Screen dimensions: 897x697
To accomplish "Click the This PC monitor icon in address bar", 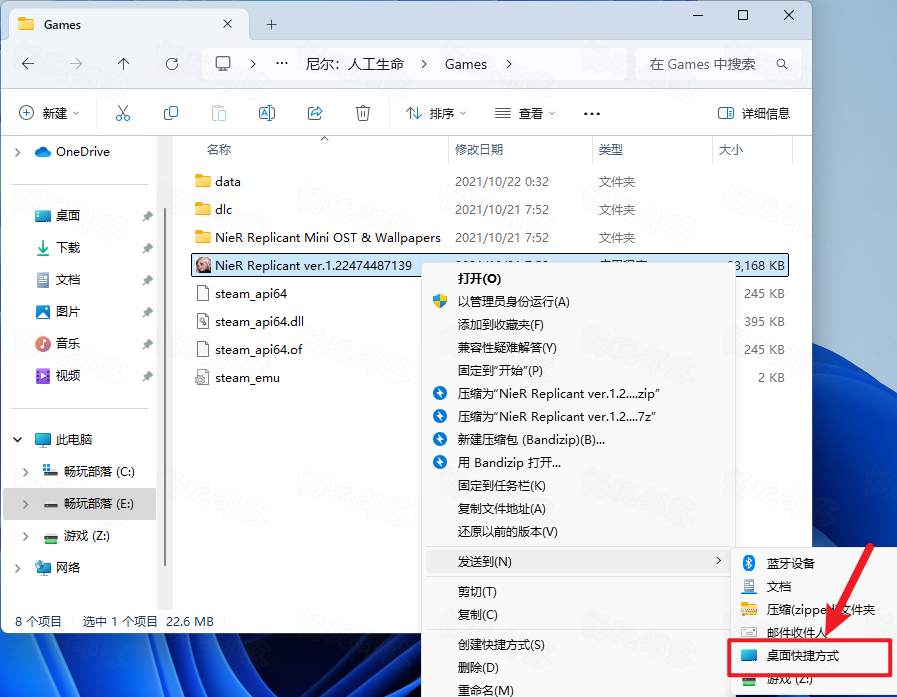I will coord(223,64).
